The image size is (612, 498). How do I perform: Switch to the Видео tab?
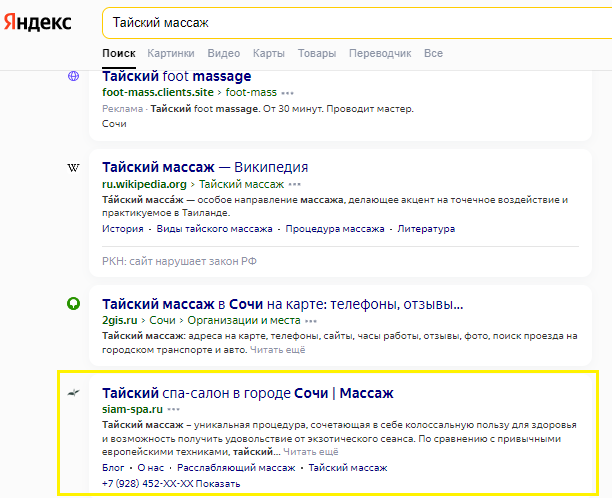224,52
